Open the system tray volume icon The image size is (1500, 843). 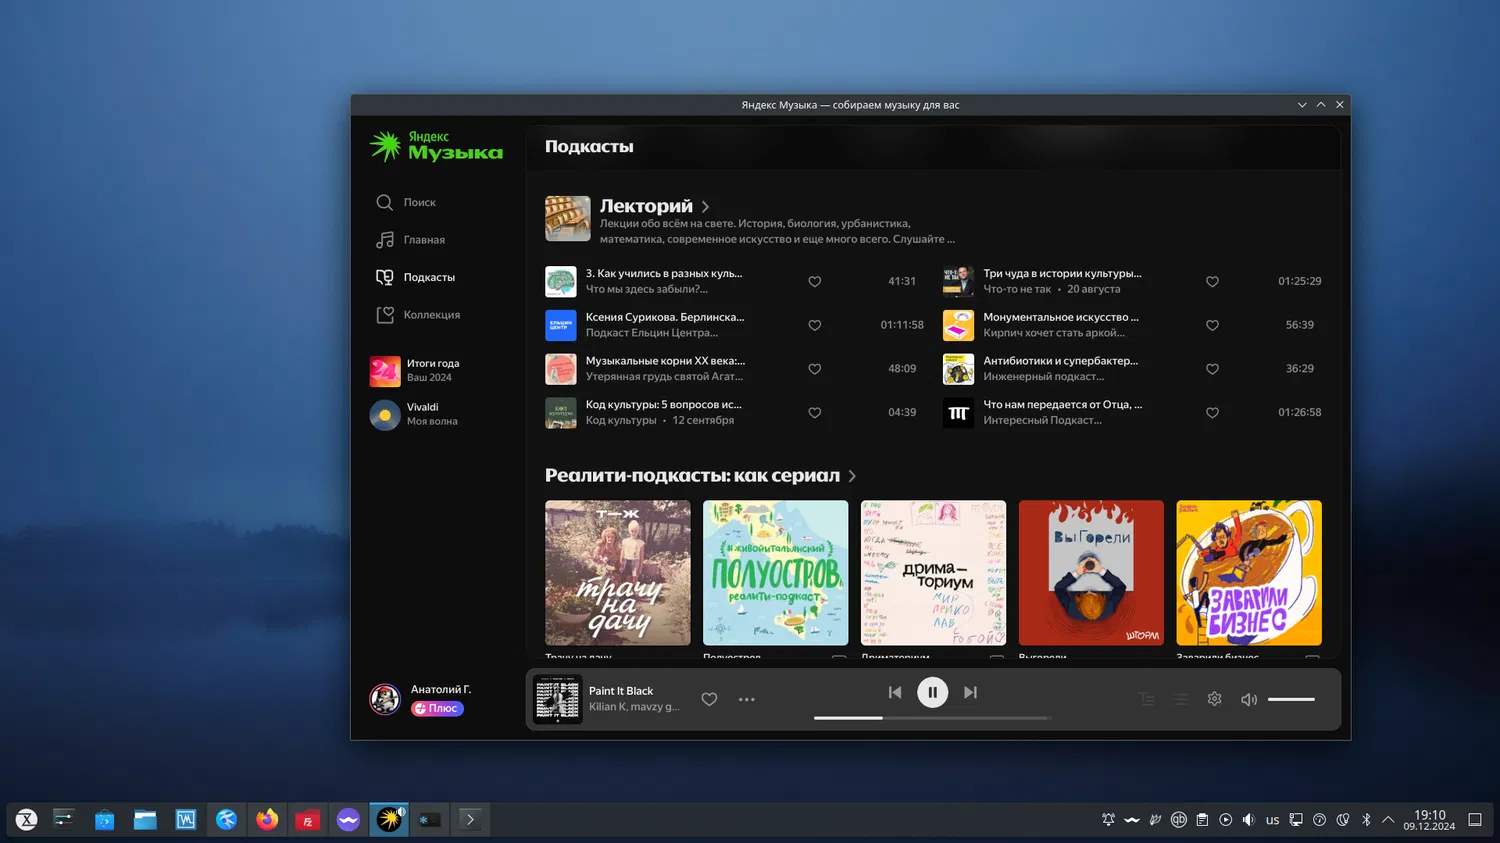point(1248,820)
